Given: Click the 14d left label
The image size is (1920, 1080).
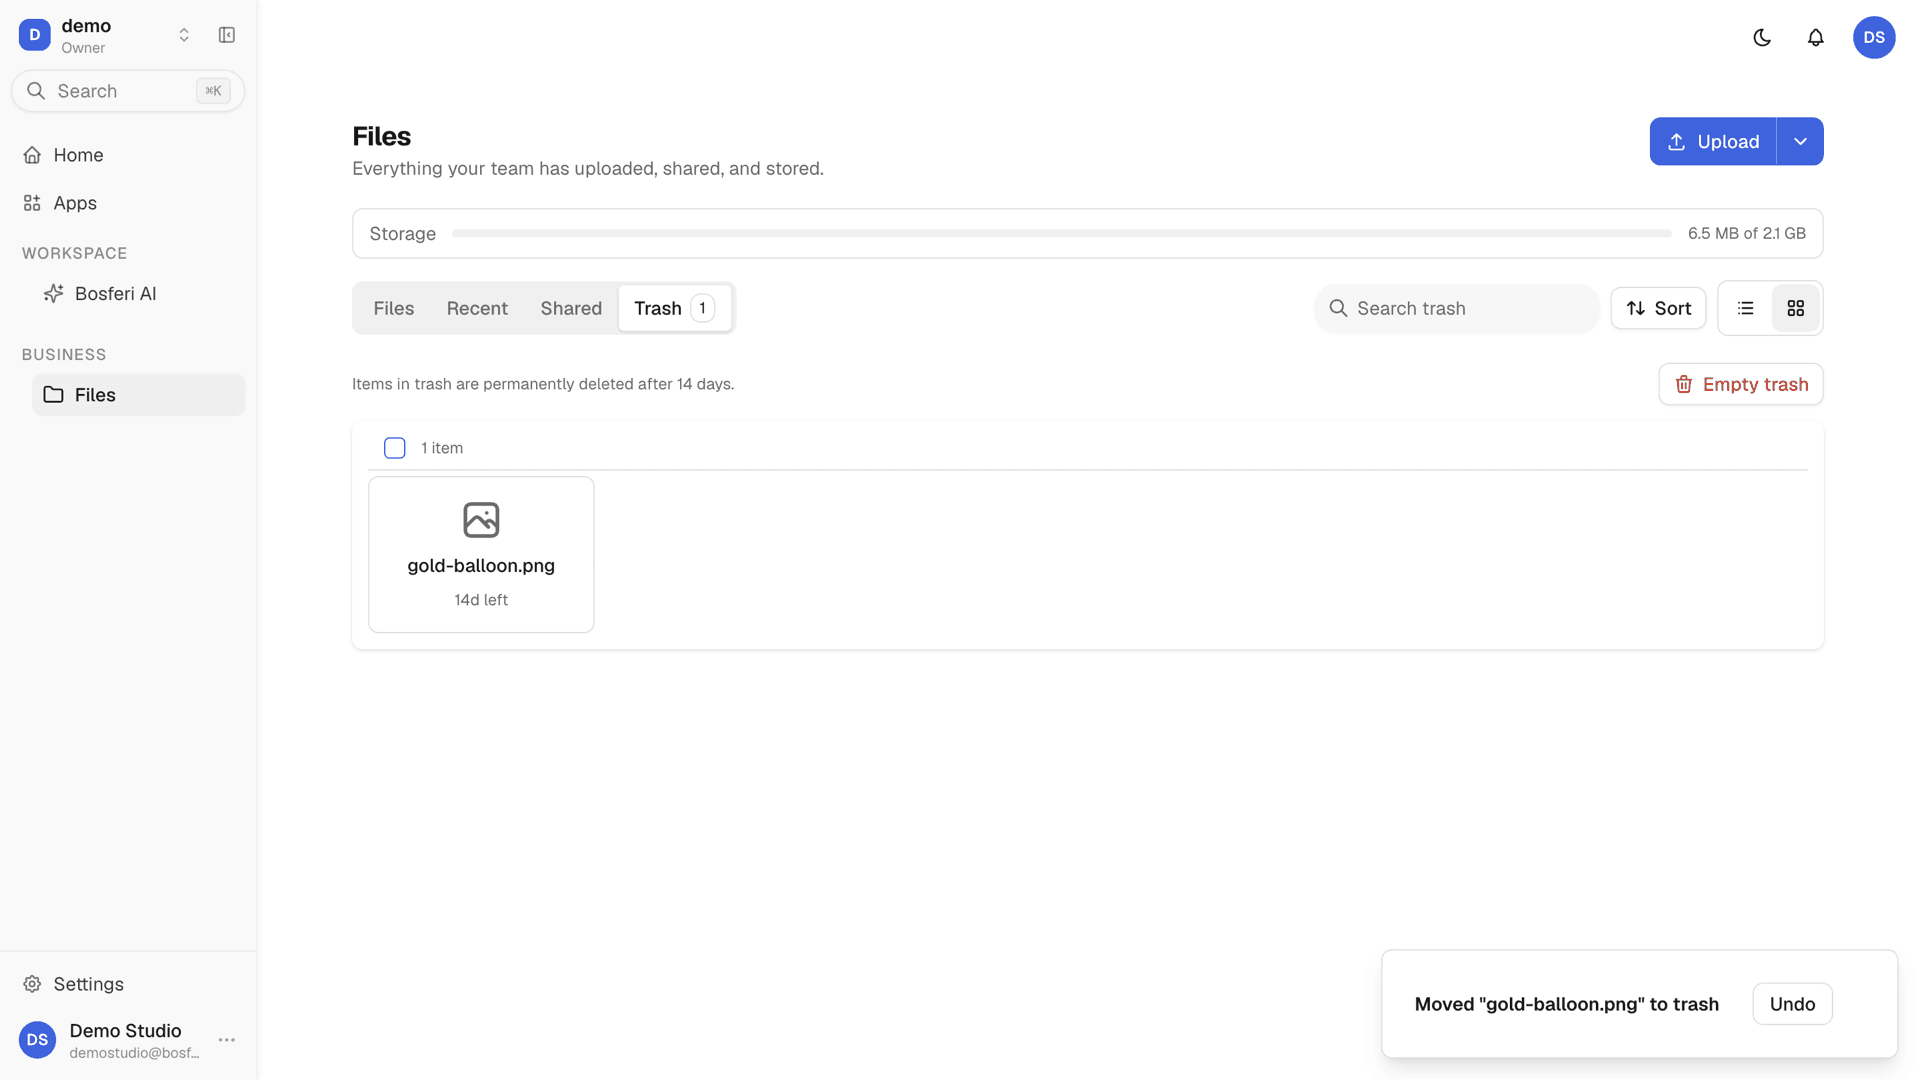Looking at the screenshot, I should pos(481,600).
